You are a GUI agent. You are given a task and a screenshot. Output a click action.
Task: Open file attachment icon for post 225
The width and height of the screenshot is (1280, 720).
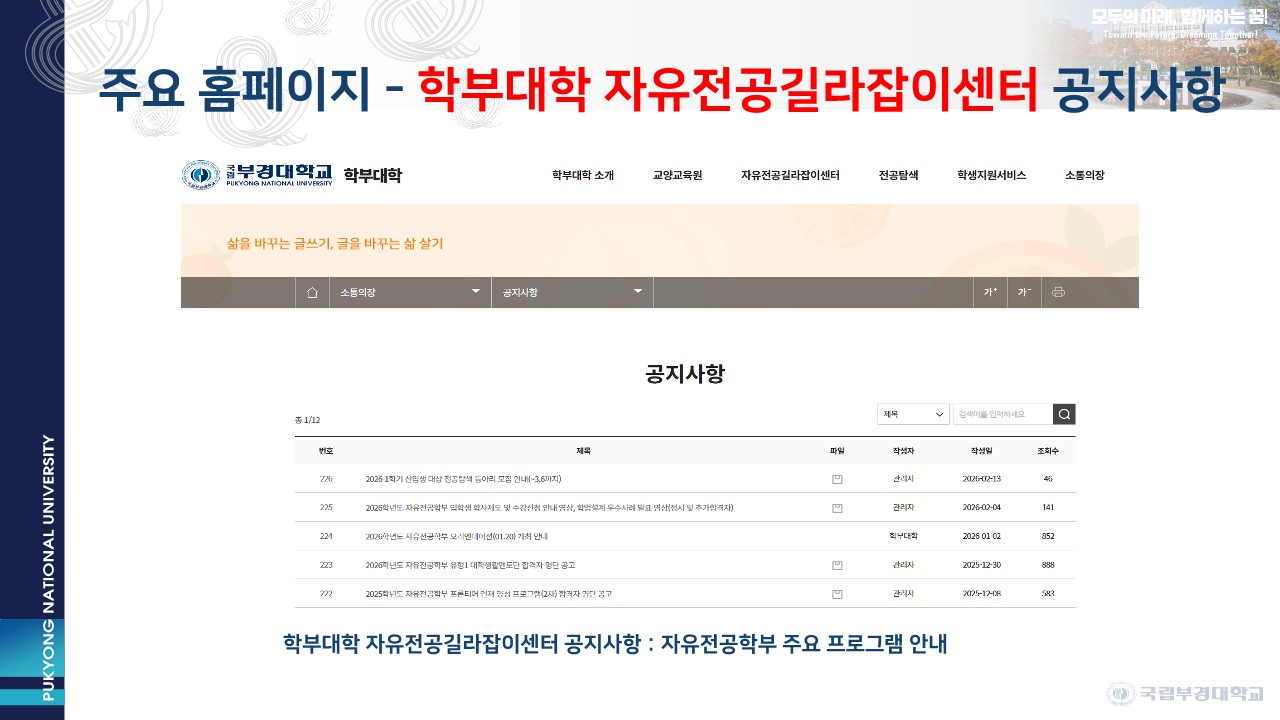(837, 508)
